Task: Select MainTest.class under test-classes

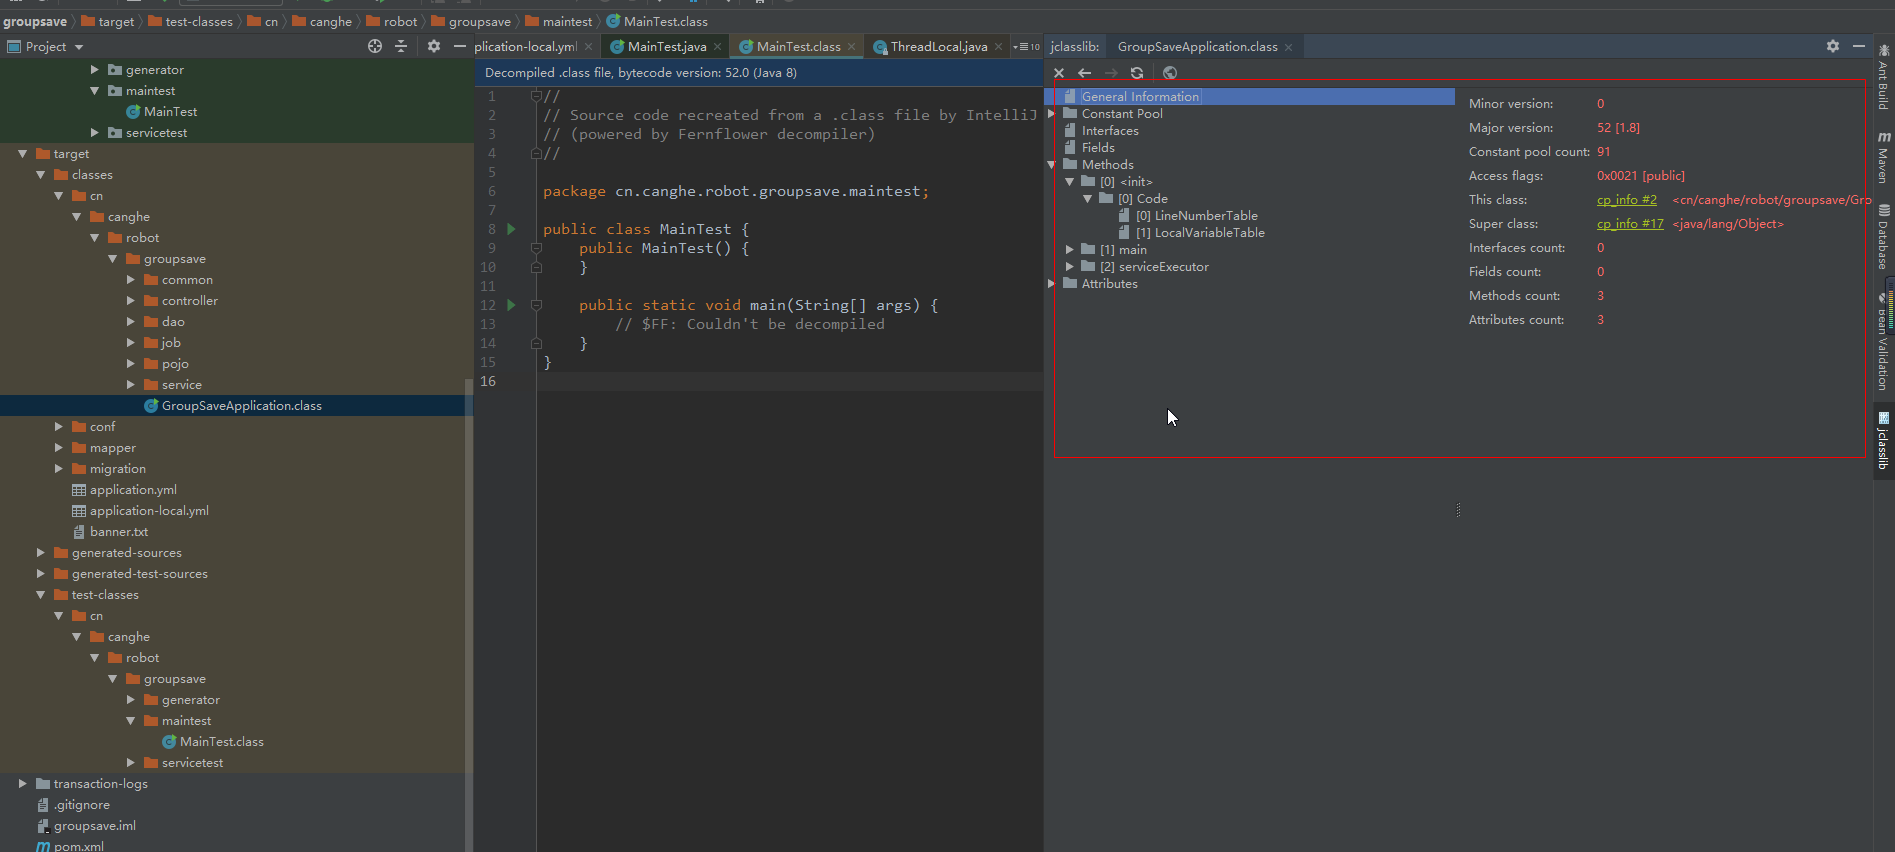Action: tap(222, 742)
